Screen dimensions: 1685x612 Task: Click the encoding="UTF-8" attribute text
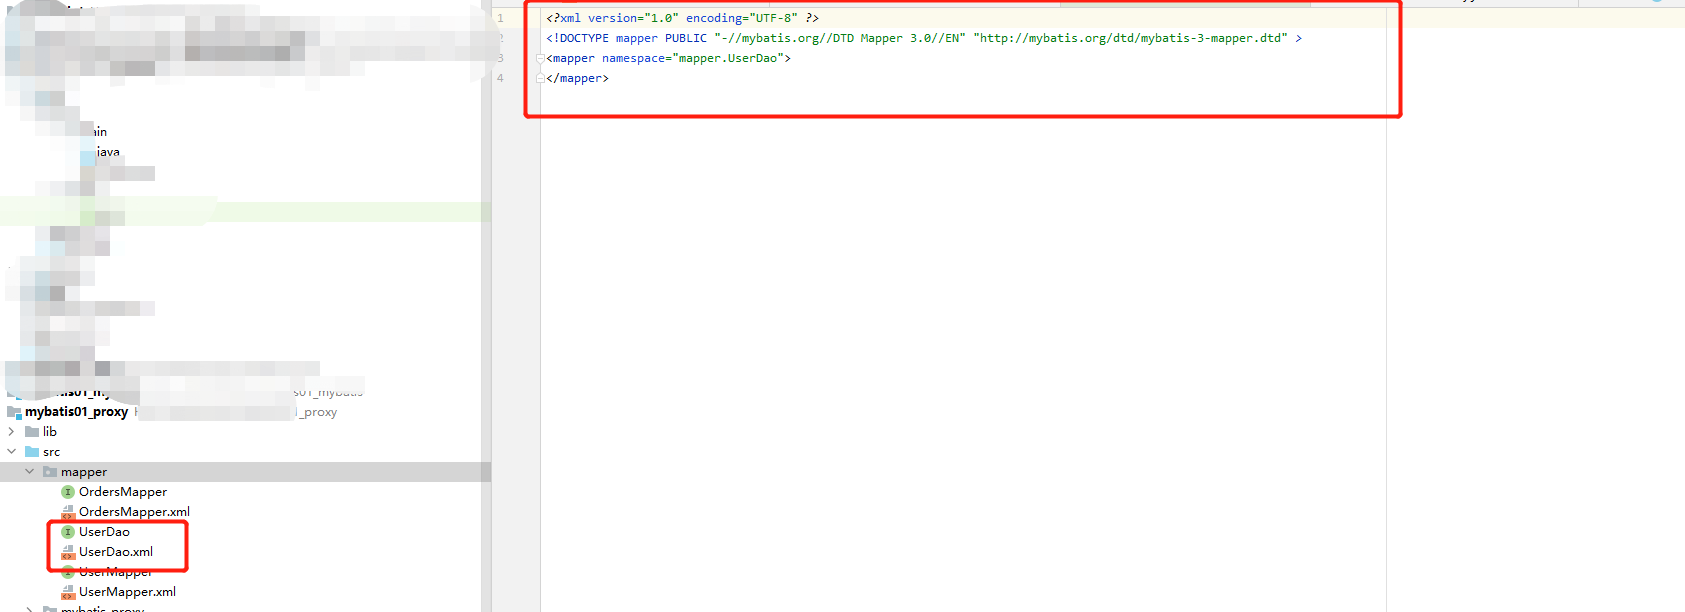coord(741,18)
